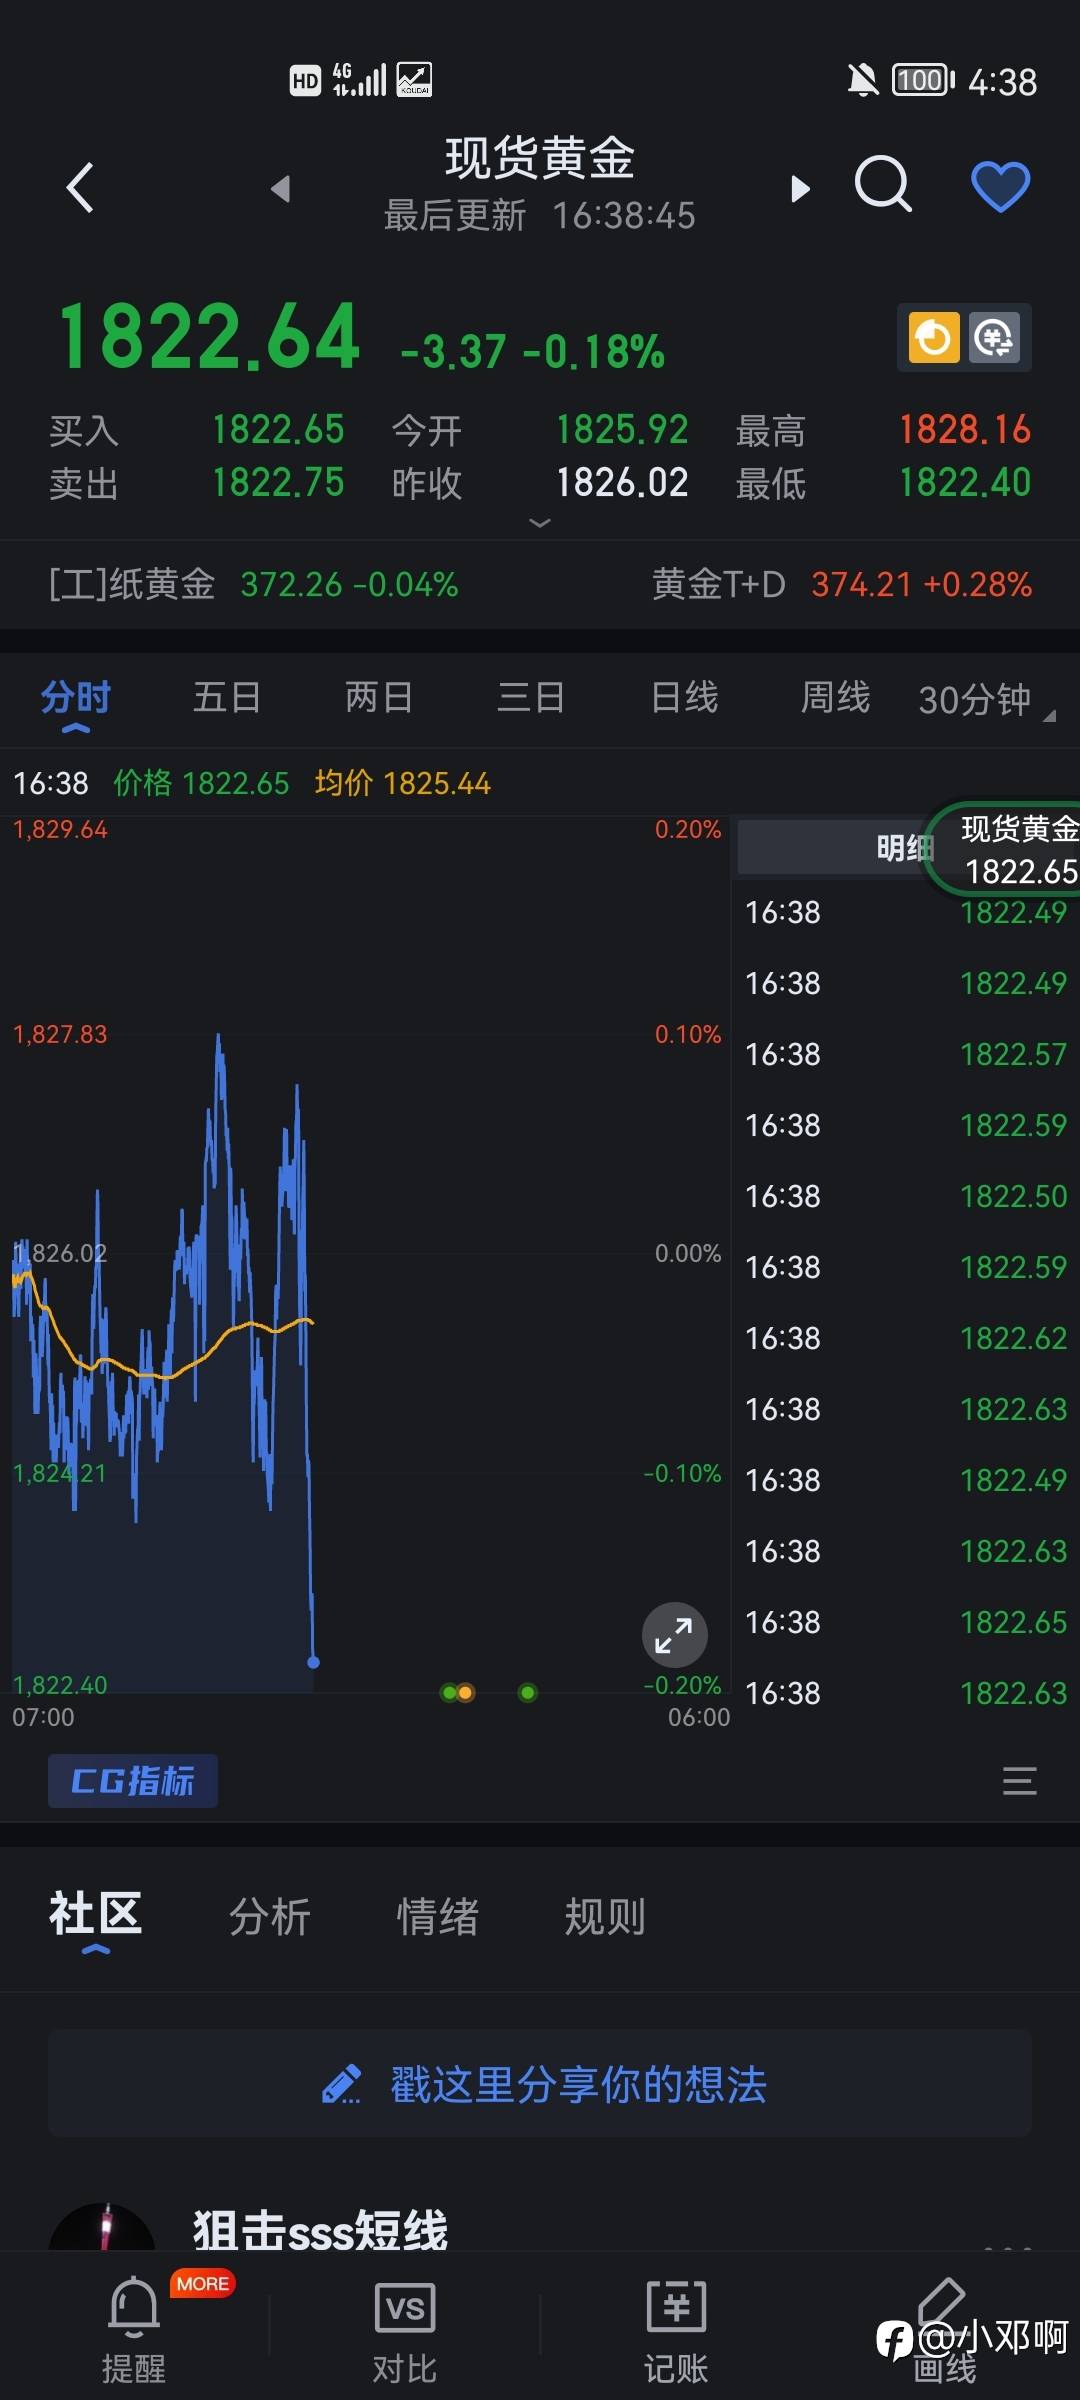Viewport: 1080px width, 2400px height.
Task: Expand quote details with small chevron
Action: [x=540, y=523]
